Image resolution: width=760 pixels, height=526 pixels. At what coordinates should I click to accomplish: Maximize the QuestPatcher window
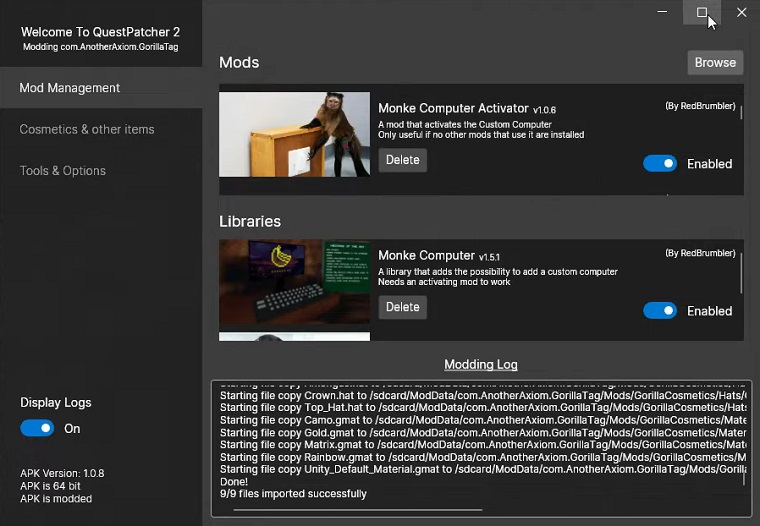[x=701, y=12]
